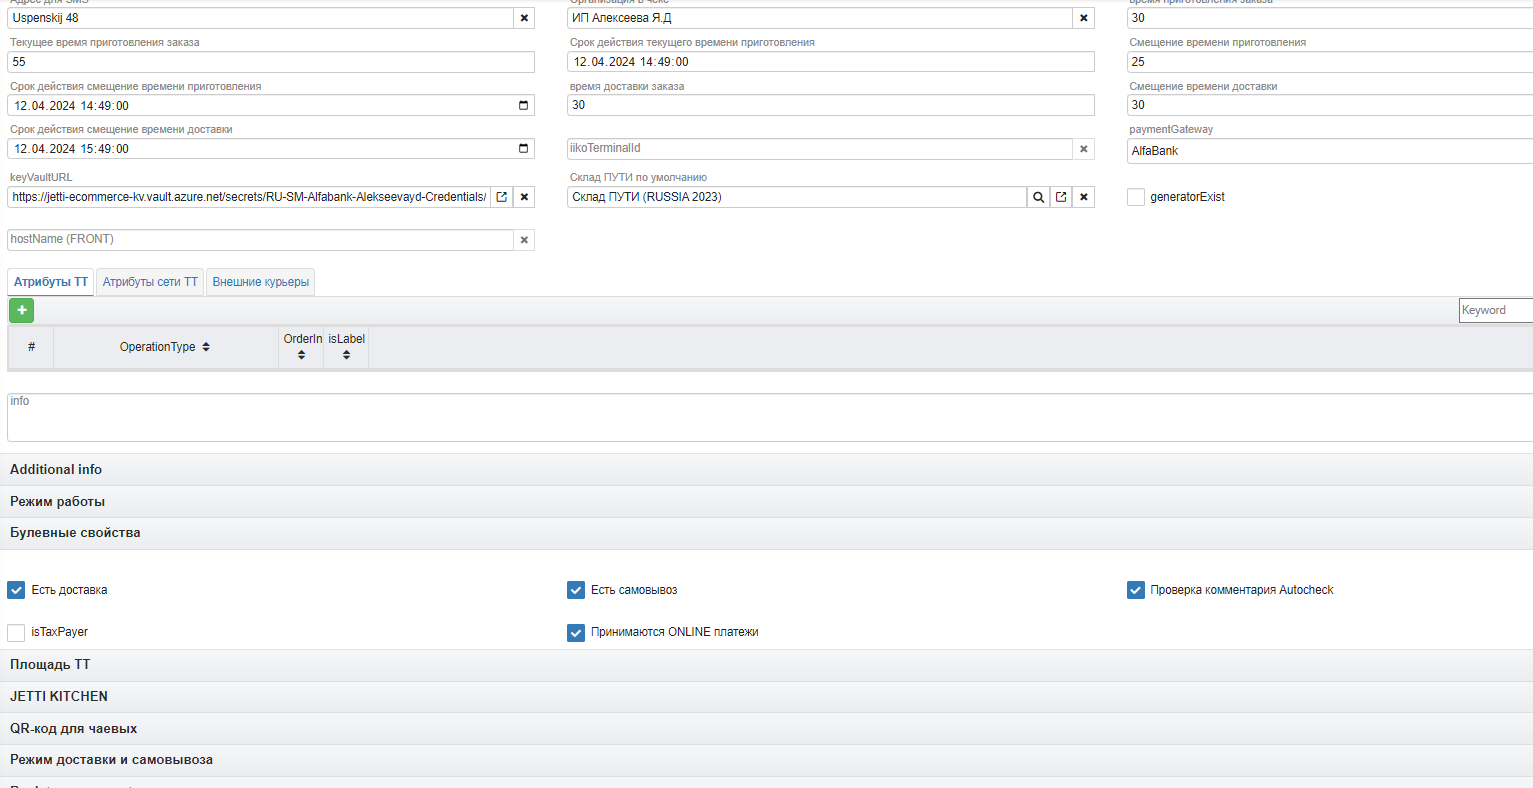Expand the JETTI KITCHEN section
The image size is (1533, 788).
click(766, 697)
